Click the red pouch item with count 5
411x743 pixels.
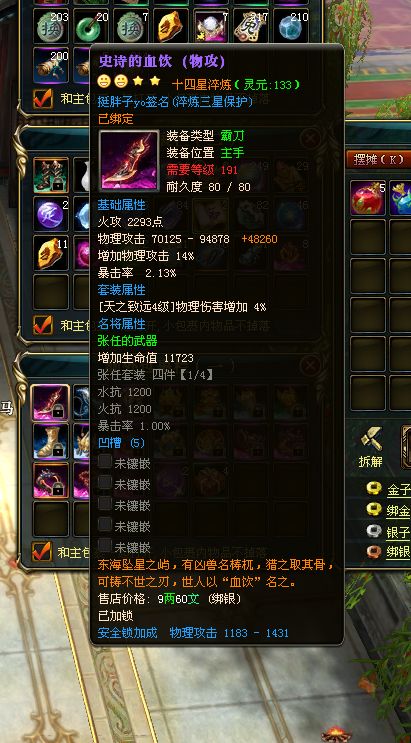368,198
